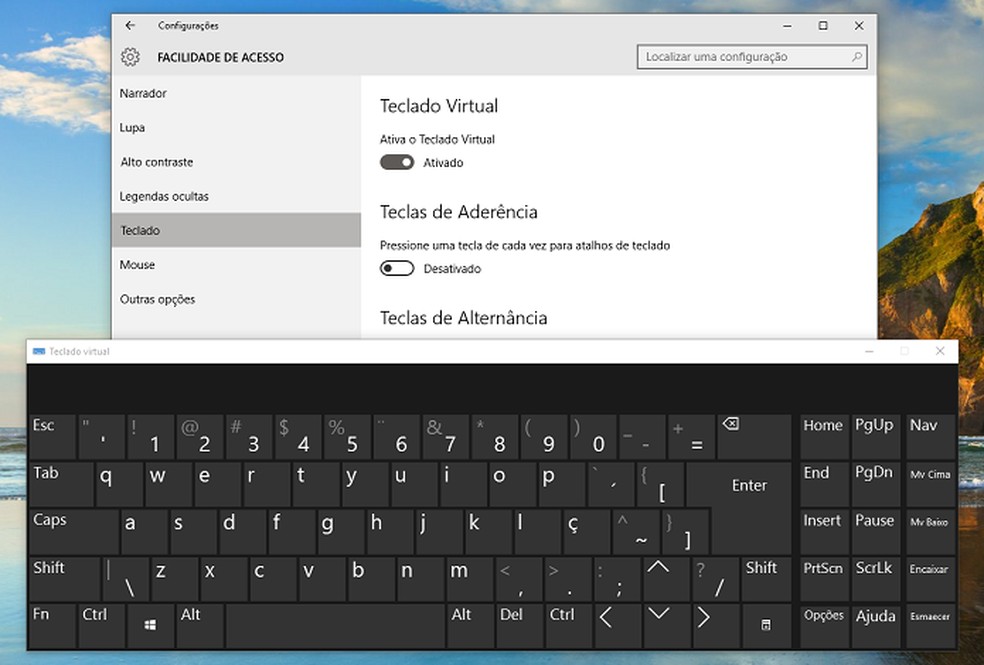This screenshot has height=665, width=984.
Task: Click the settings gear icon
Action: coord(130,57)
